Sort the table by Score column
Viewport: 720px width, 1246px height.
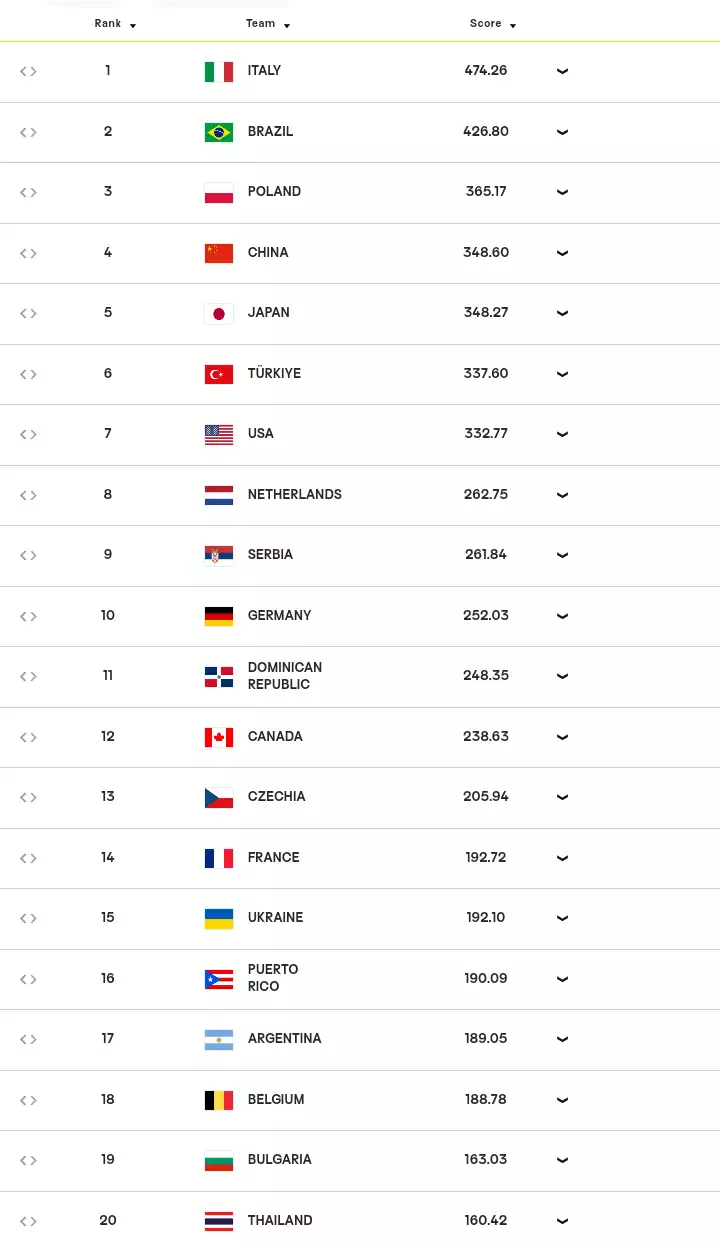pyautogui.click(x=493, y=24)
